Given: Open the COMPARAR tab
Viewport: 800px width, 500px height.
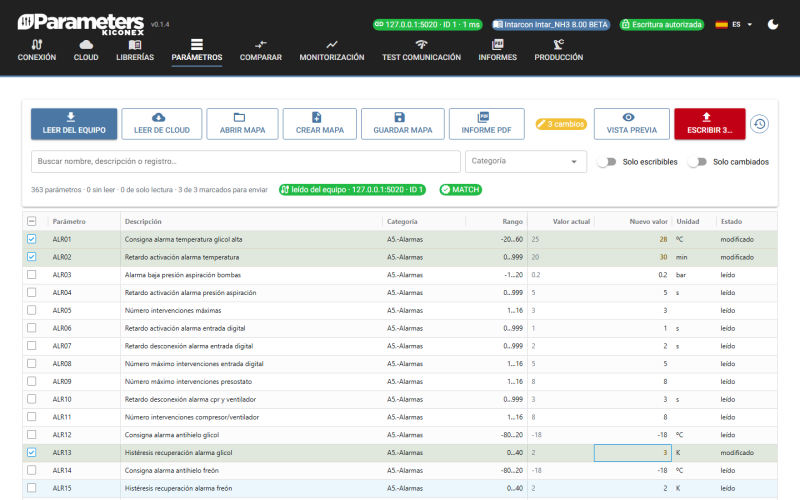Looking at the screenshot, I should pyautogui.click(x=261, y=51).
